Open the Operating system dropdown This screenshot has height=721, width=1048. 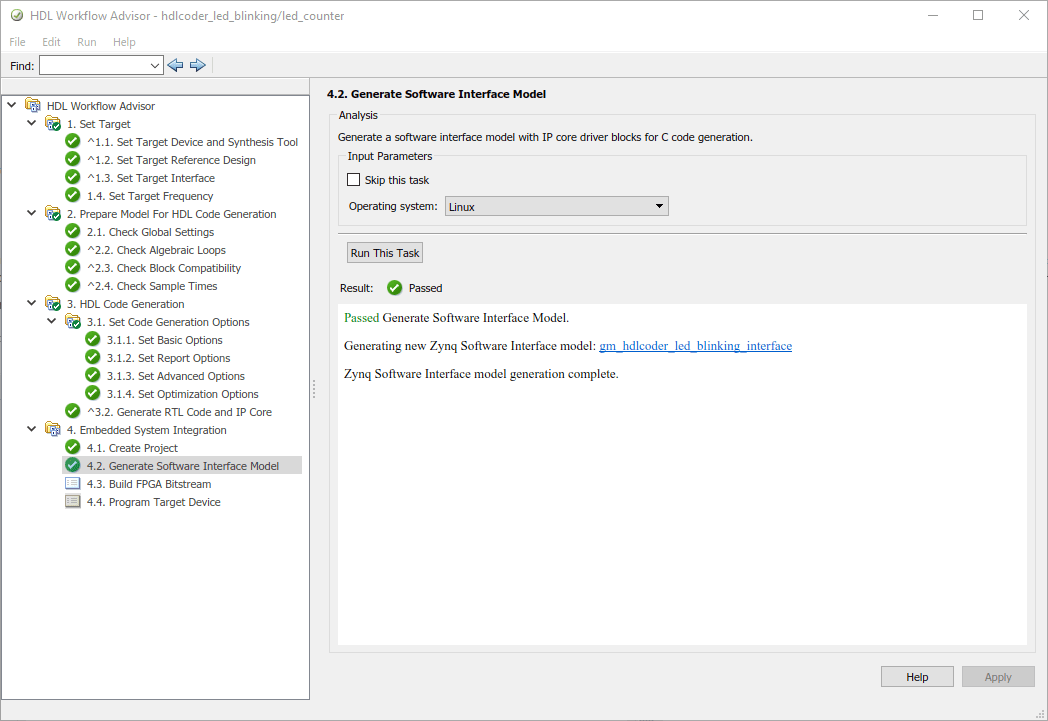coord(556,206)
